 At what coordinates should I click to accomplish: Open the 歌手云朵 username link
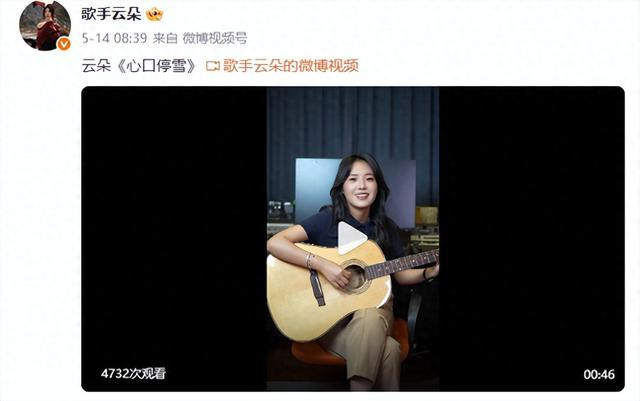[111, 14]
